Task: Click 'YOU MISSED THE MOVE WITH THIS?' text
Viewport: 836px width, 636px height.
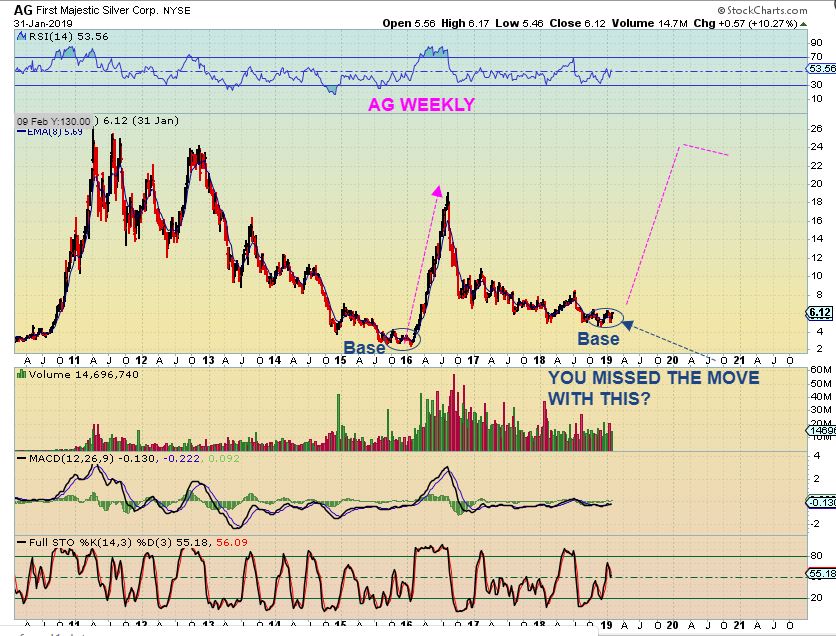Action: click(654, 388)
